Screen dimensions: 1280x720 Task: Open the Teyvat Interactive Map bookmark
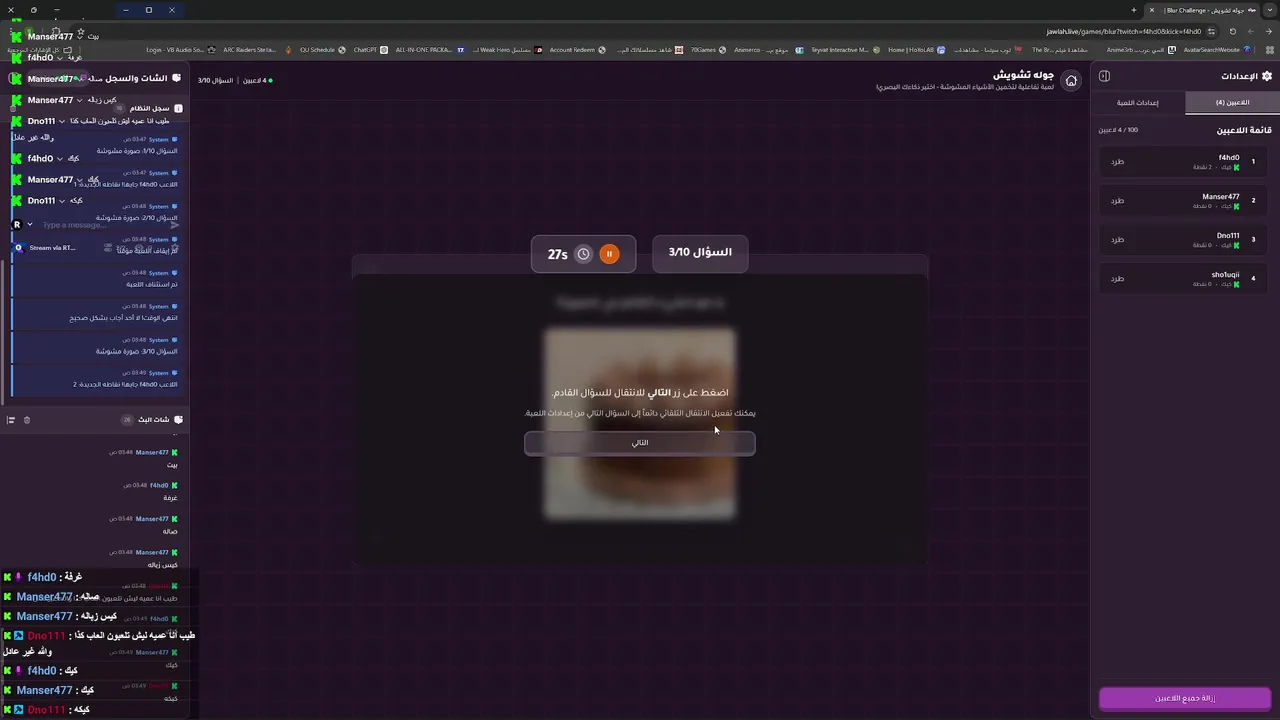(x=845, y=49)
